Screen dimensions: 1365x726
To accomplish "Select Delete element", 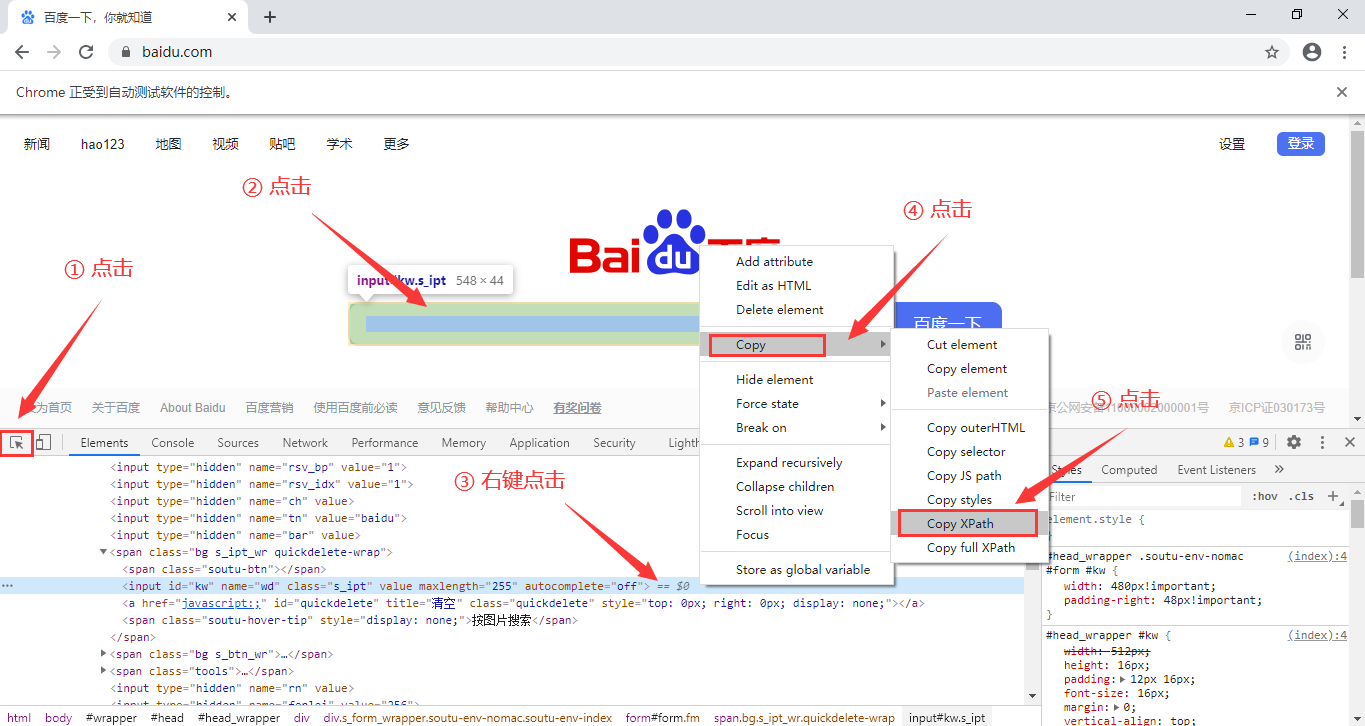I will pyautogui.click(x=797, y=309).
